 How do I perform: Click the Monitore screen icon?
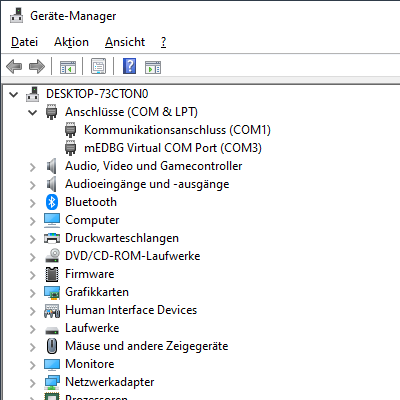coord(52,364)
